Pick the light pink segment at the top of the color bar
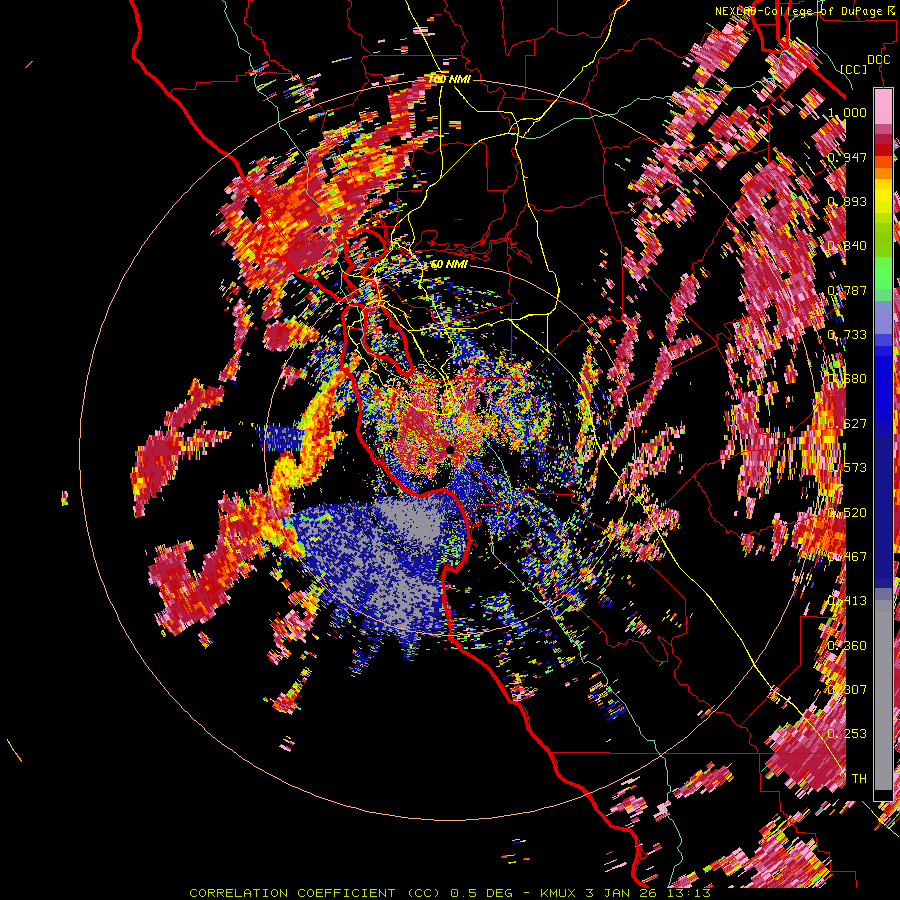 tap(883, 106)
